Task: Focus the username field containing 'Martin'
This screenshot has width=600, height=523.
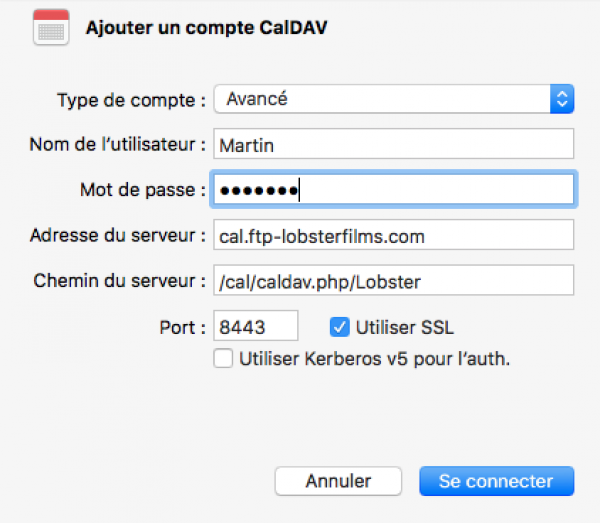Action: pos(394,144)
